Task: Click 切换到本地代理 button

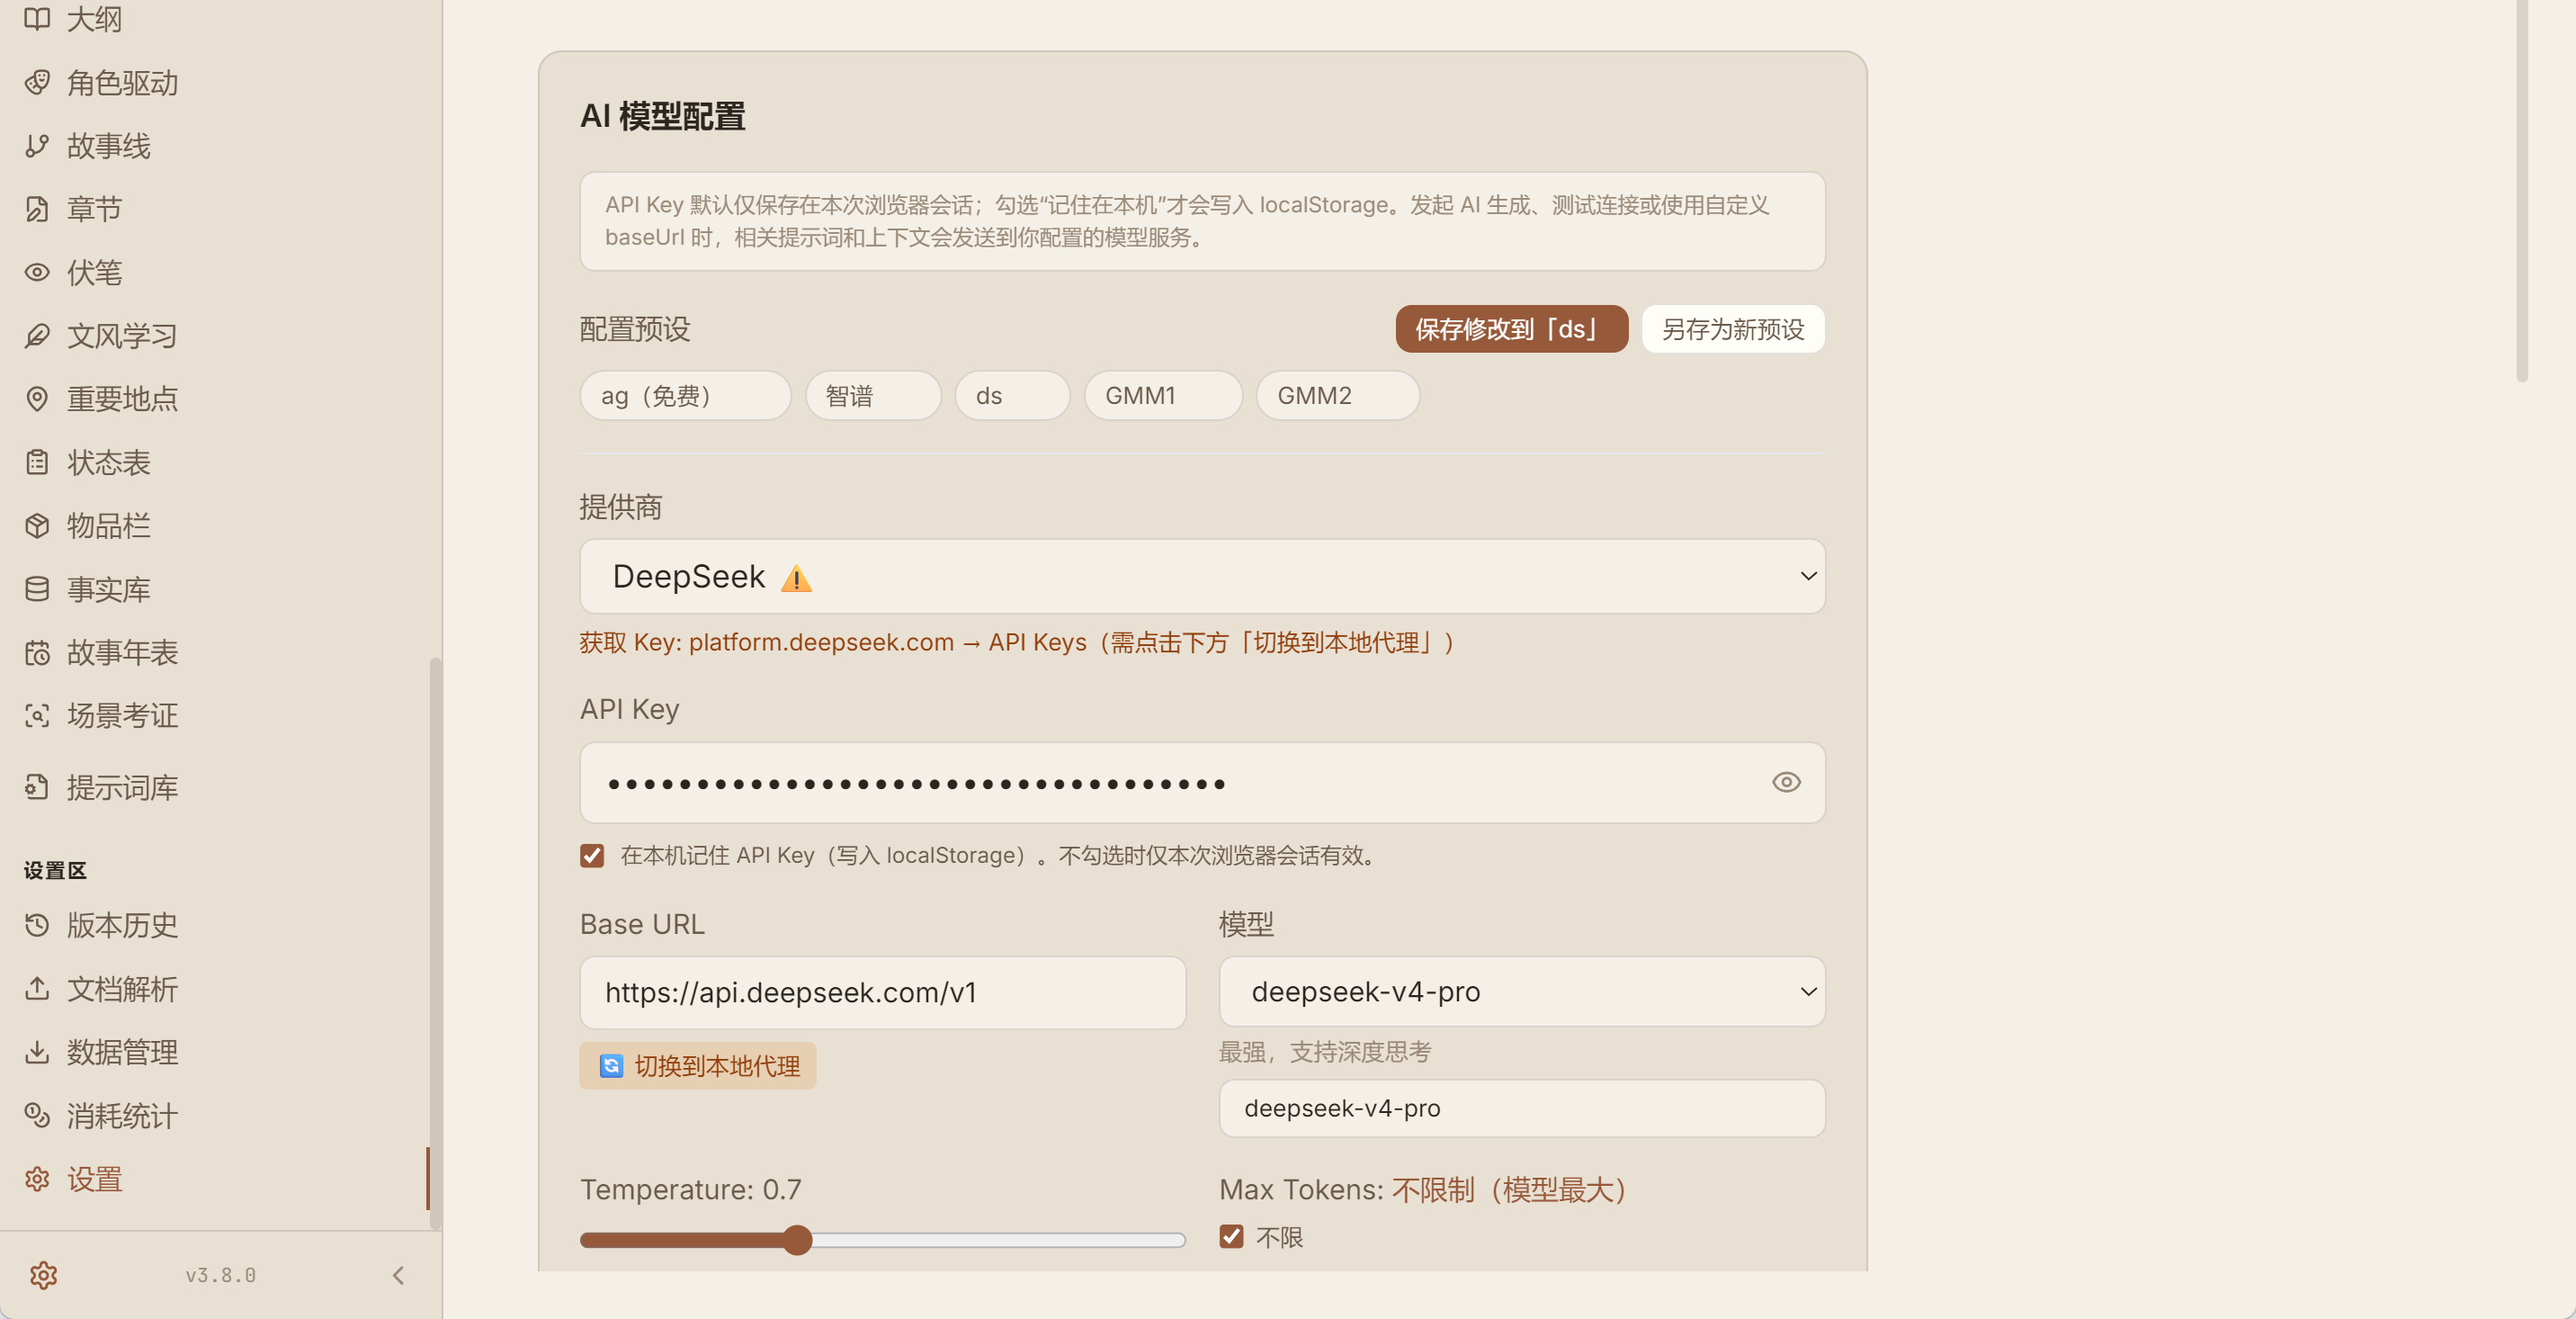Action: [x=698, y=1065]
